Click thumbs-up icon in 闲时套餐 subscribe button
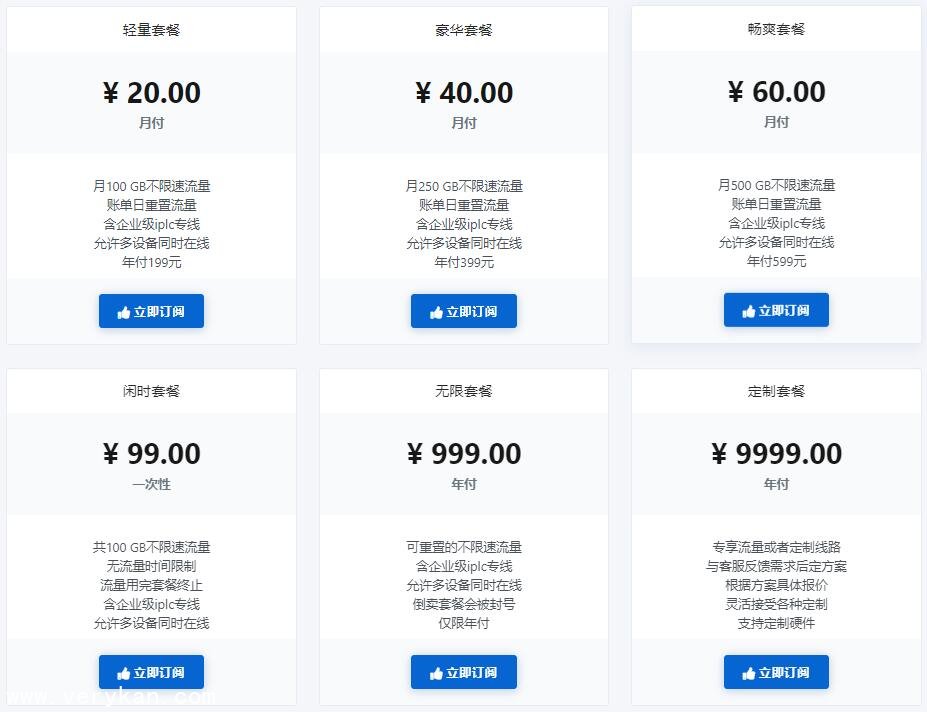Screen dimensions: 927x712 pyautogui.click(x=124, y=674)
